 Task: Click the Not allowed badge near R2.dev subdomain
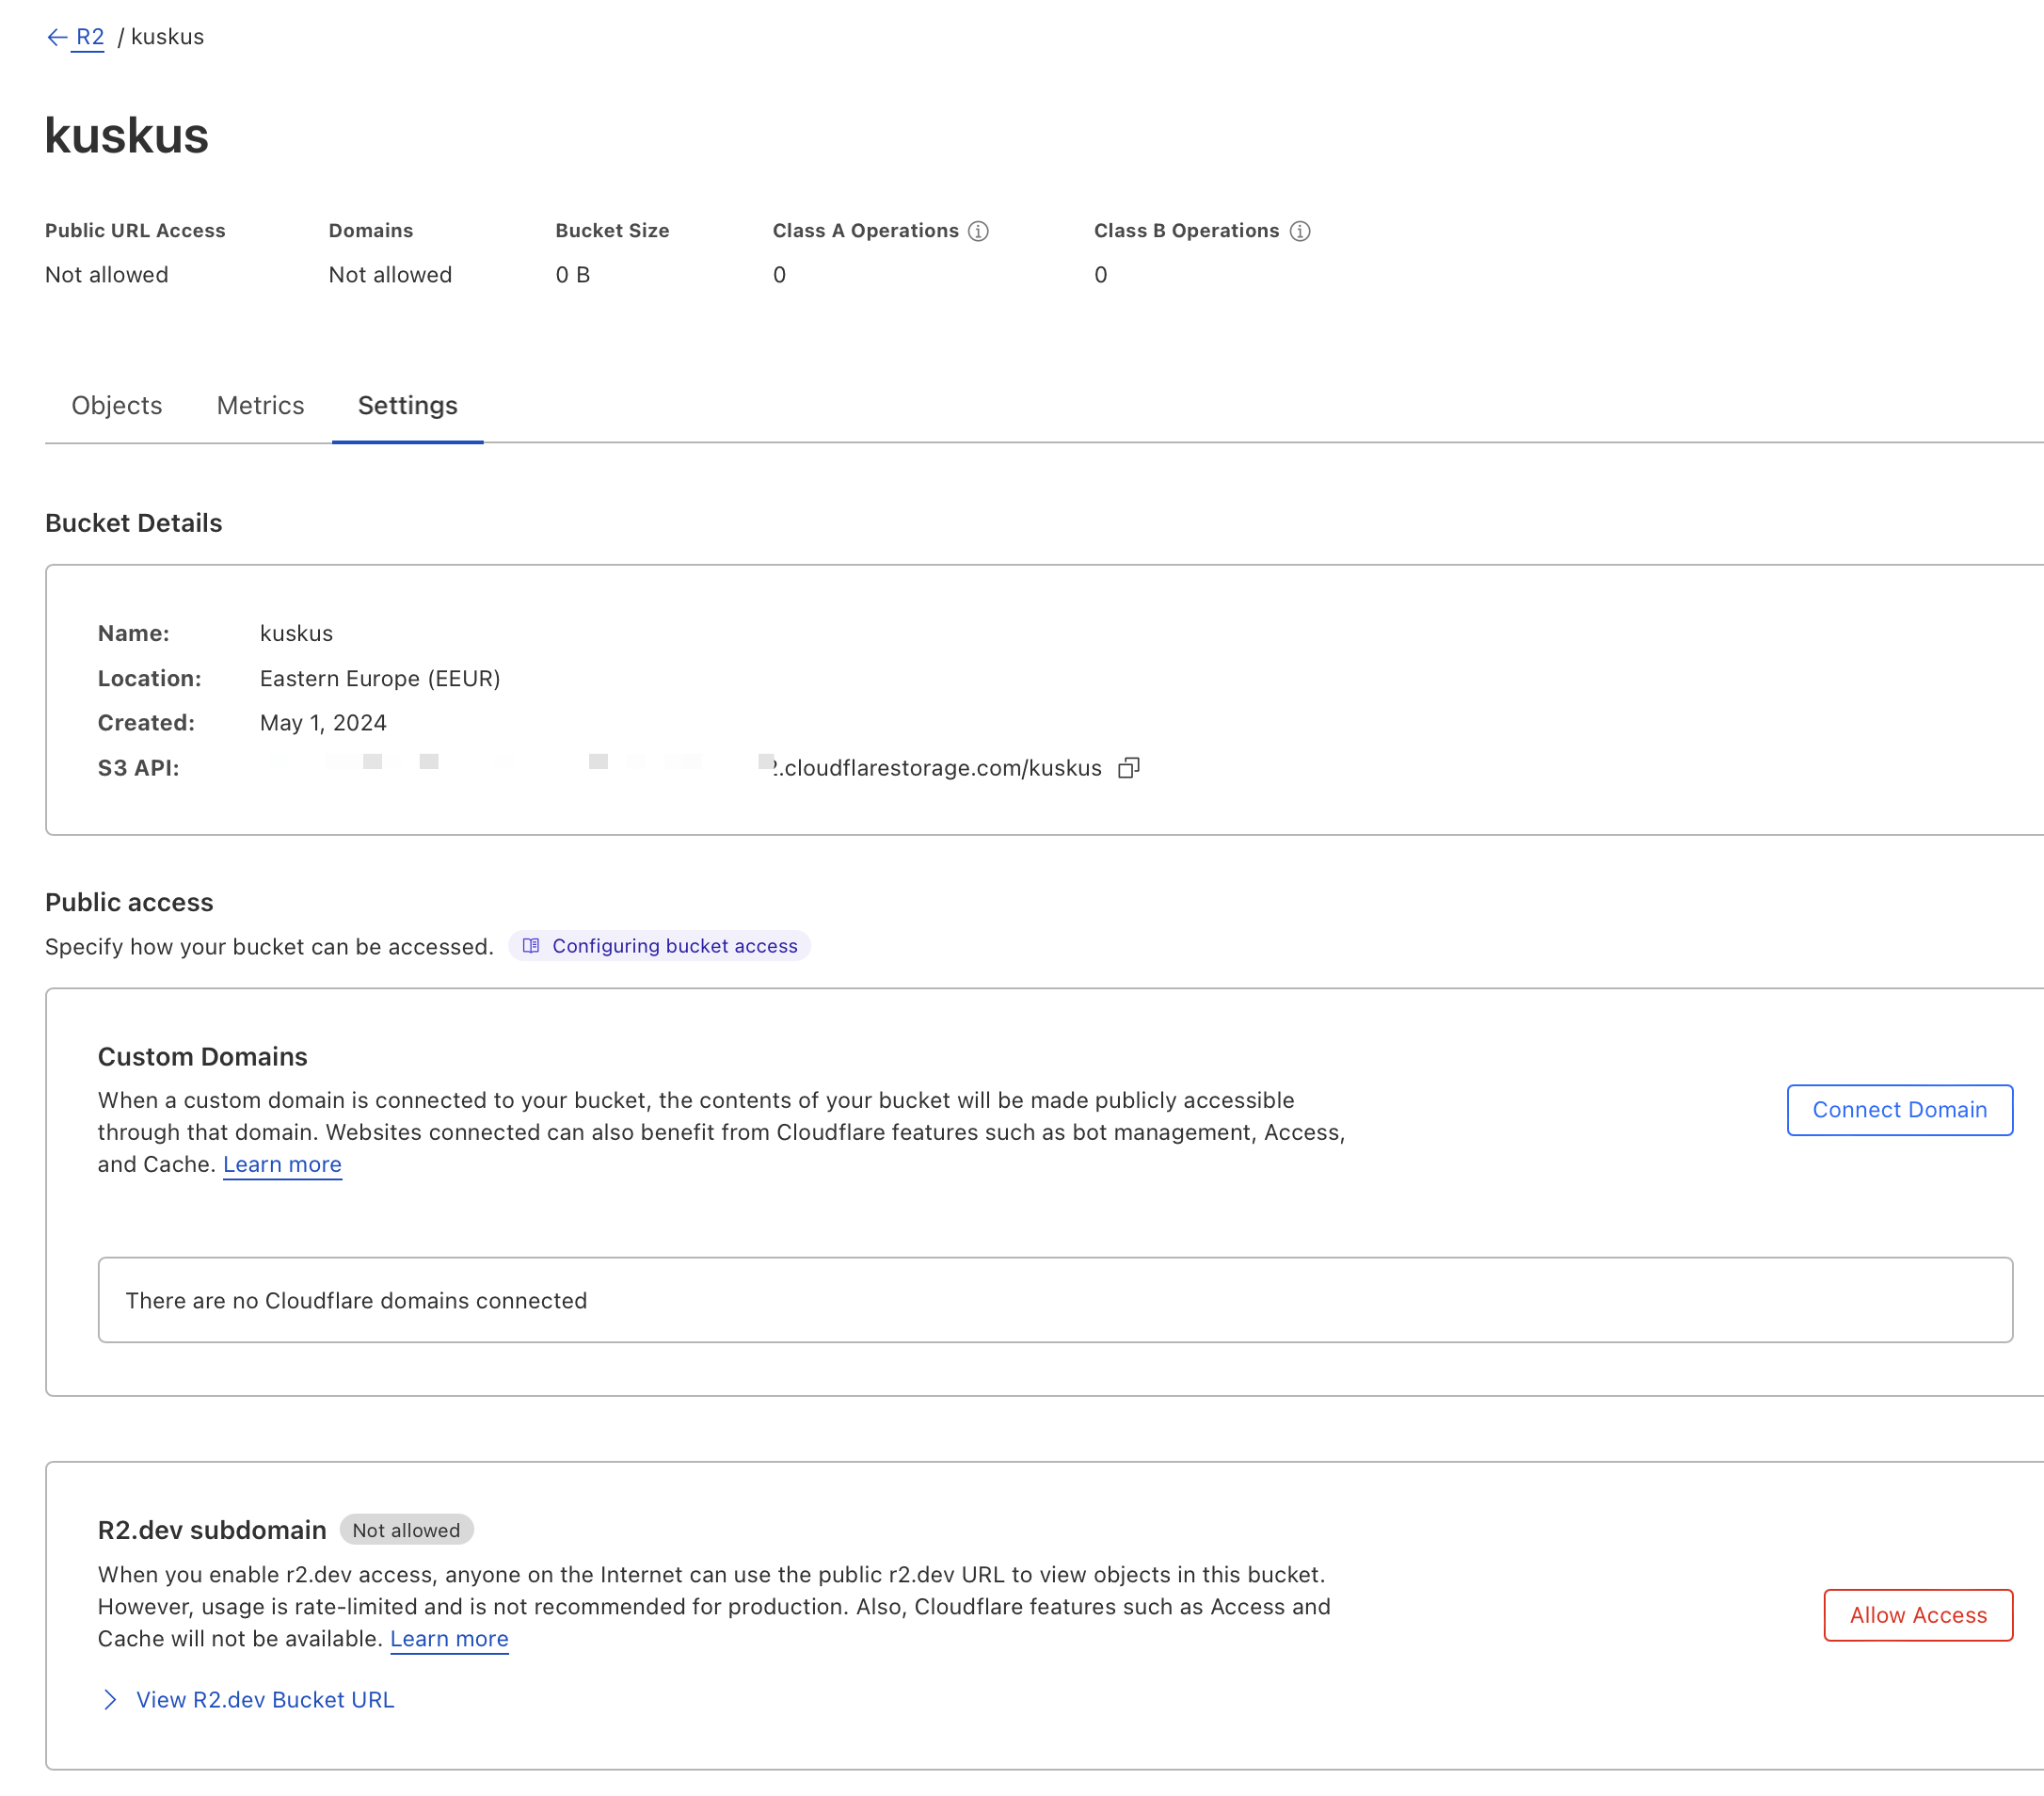click(406, 1530)
